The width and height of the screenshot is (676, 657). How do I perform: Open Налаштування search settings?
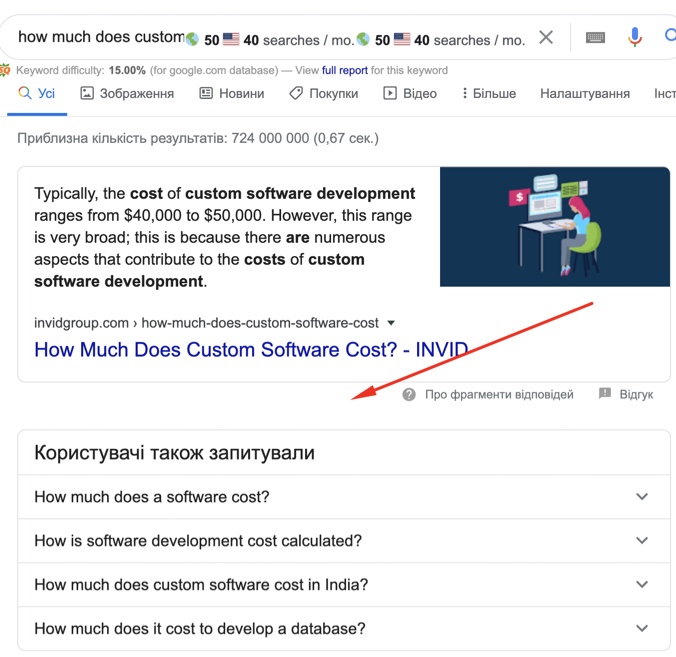click(585, 93)
